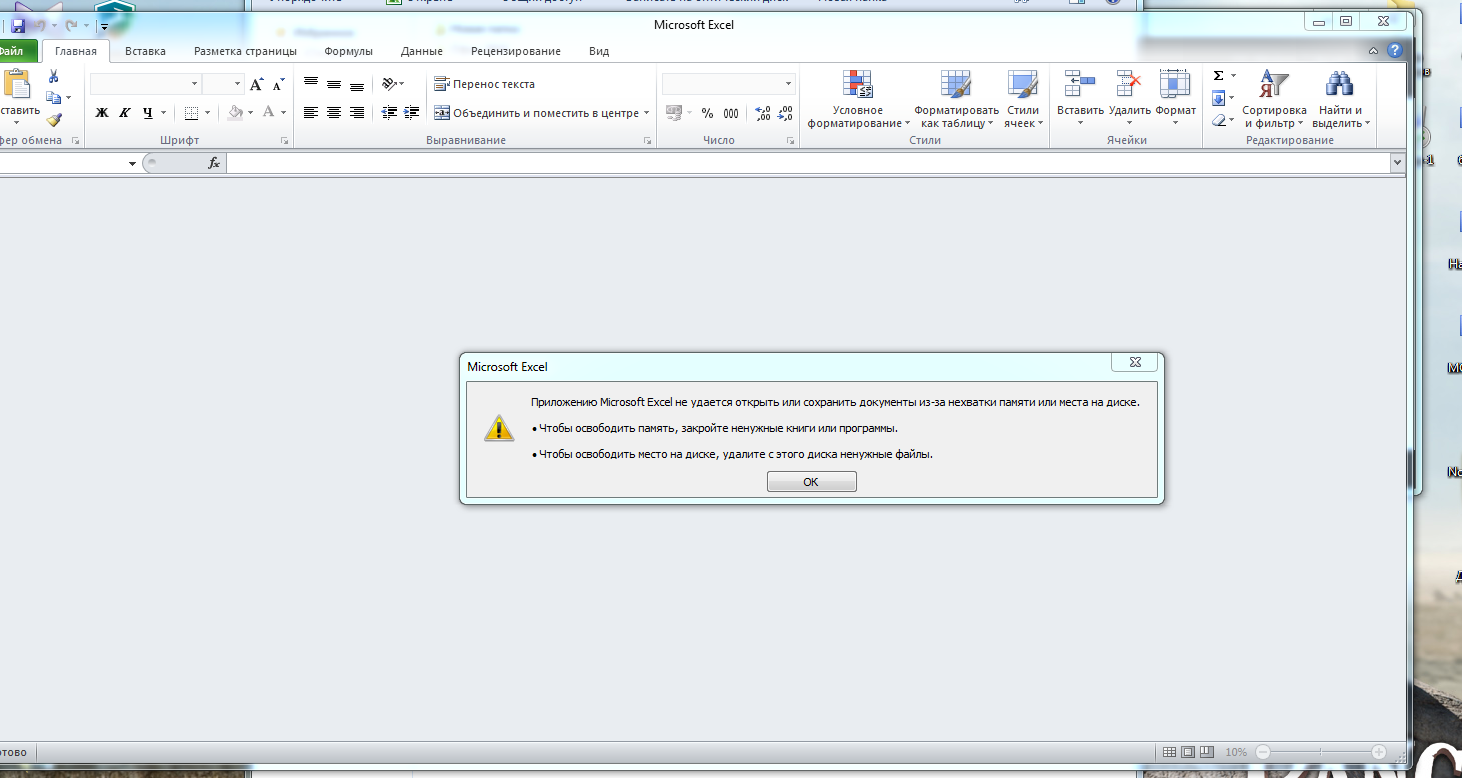
Task: Center text horizontally
Action: point(334,113)
